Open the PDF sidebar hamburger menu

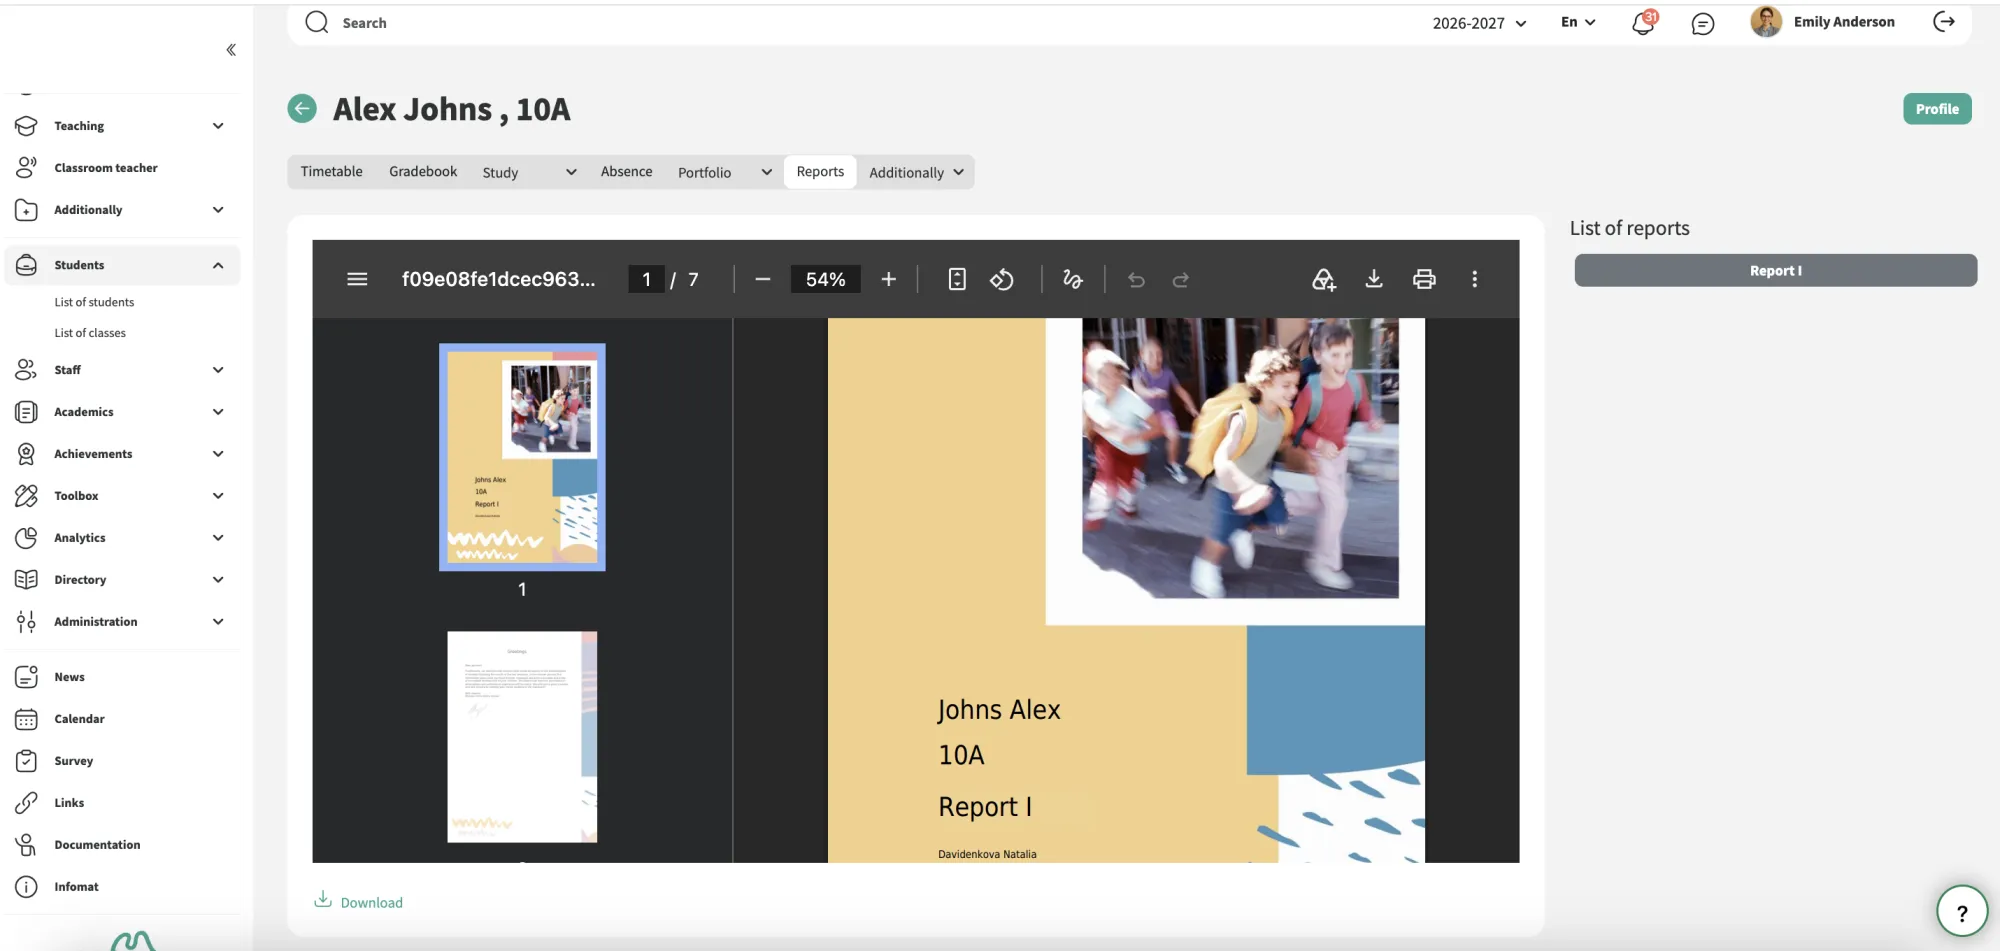pyautogui.click(x=357, y=279)
